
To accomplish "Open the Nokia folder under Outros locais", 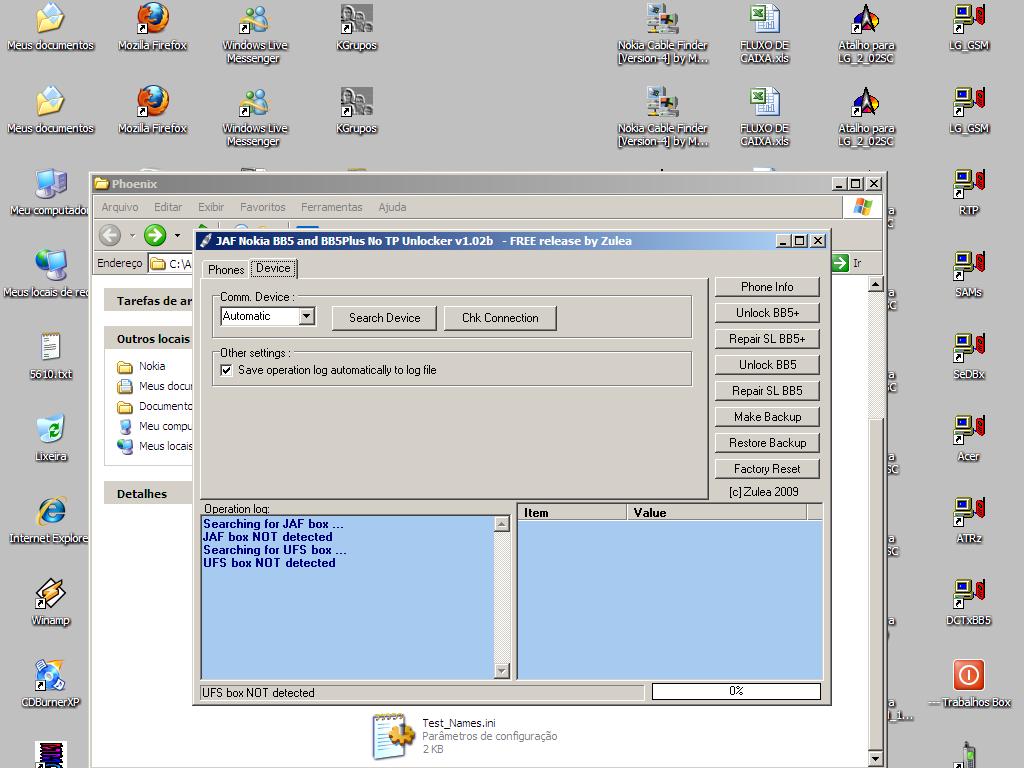I will [142, 366].
